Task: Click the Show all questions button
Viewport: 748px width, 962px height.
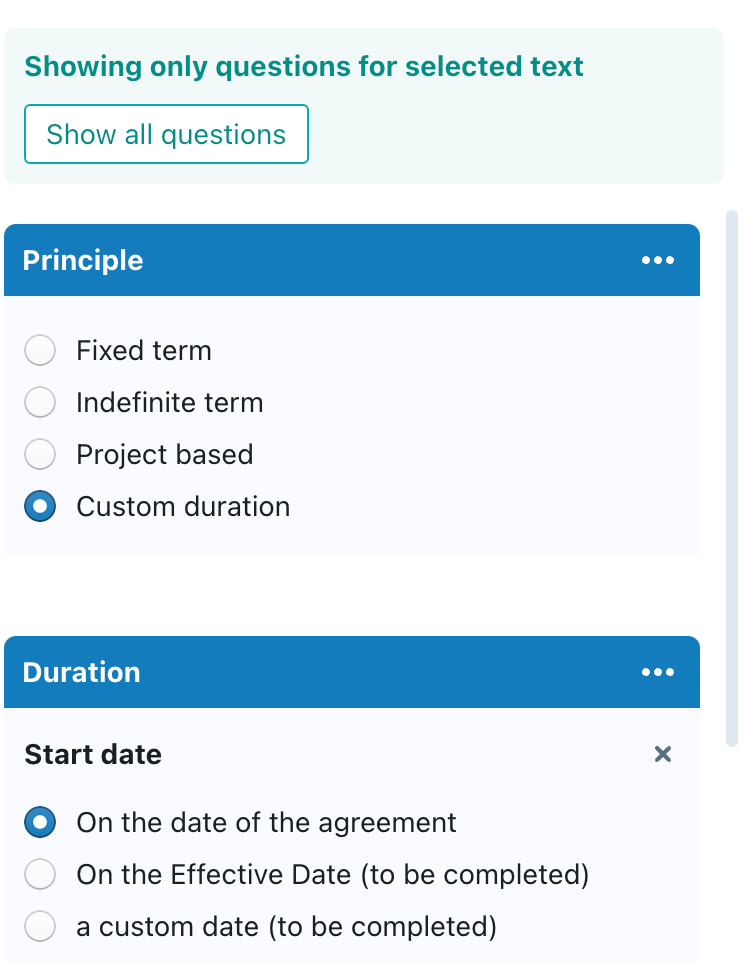Action: tap(166, 134)
